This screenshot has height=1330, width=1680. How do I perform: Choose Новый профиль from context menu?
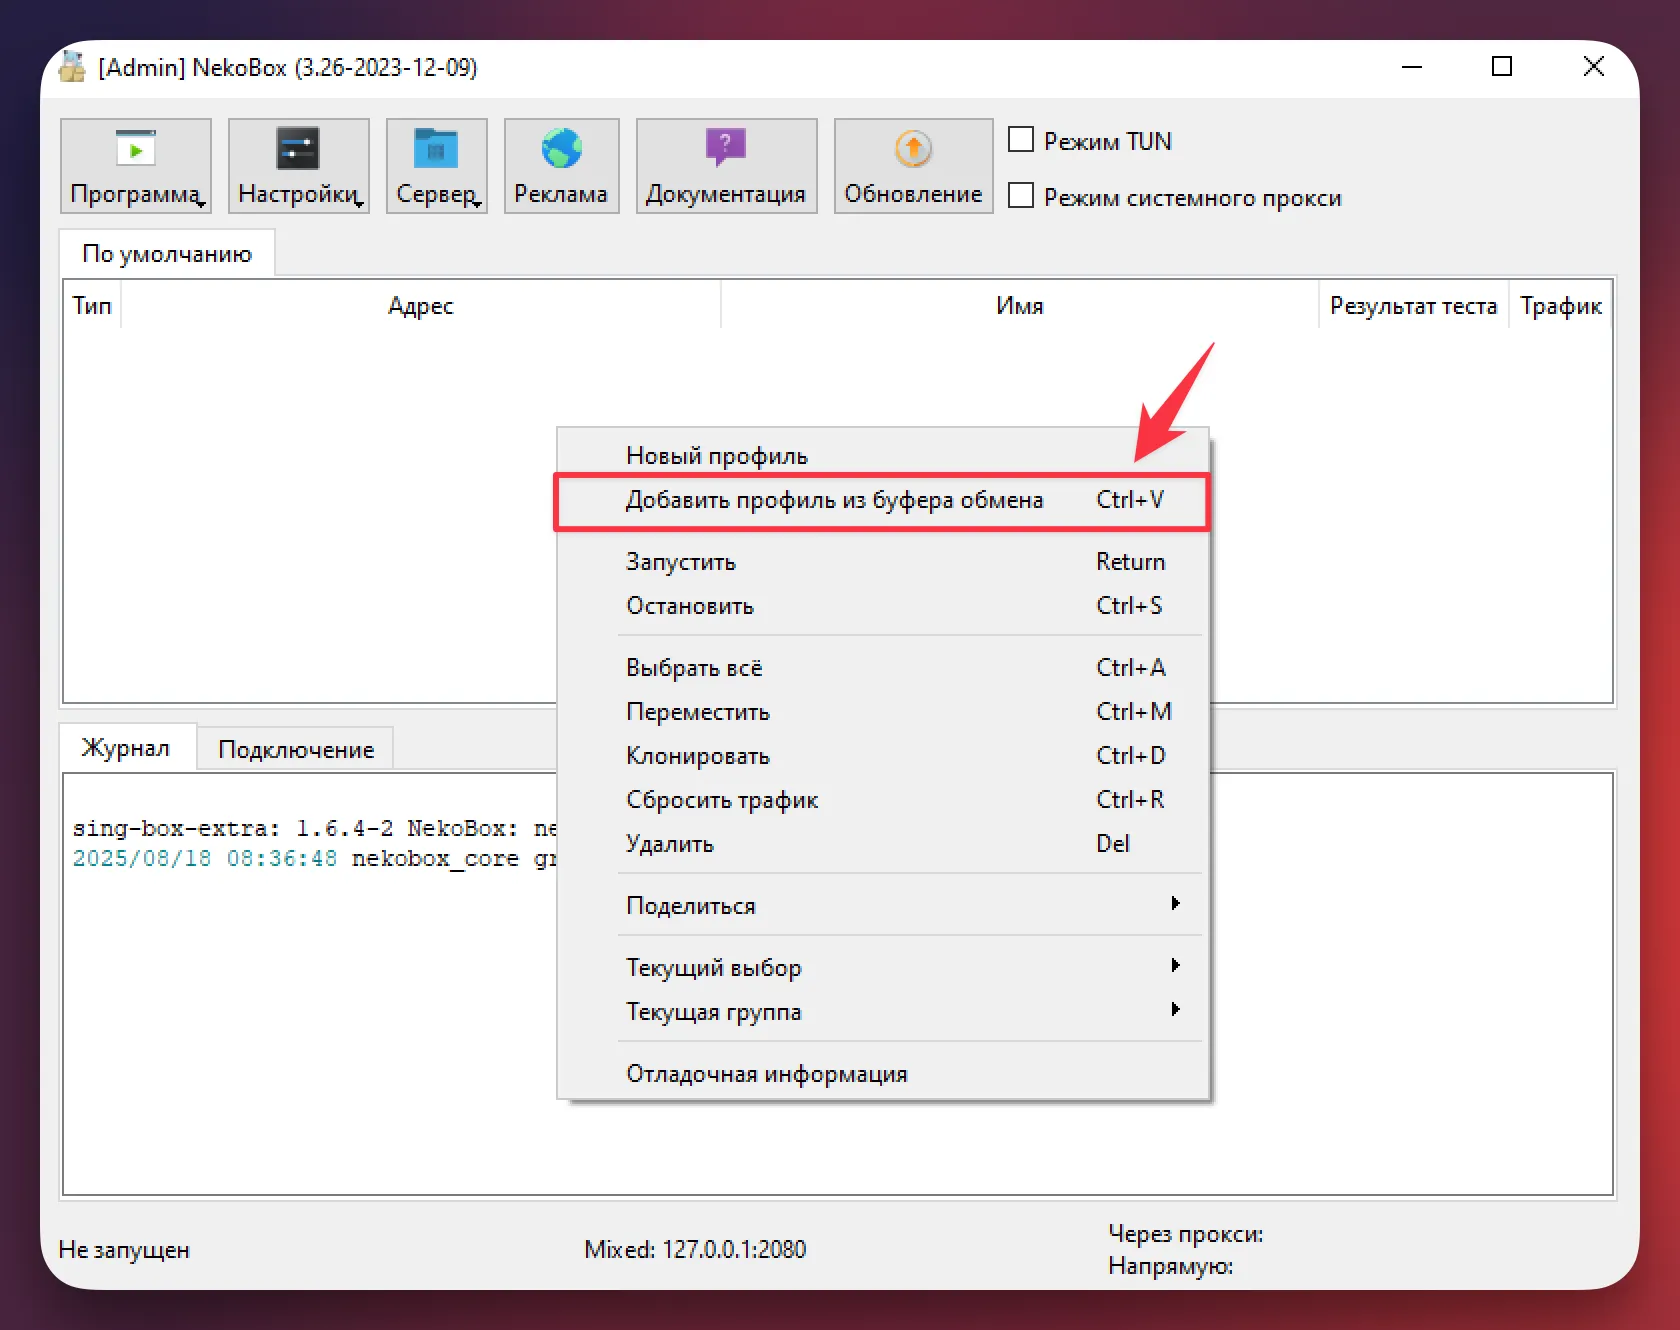coord(883,455)
